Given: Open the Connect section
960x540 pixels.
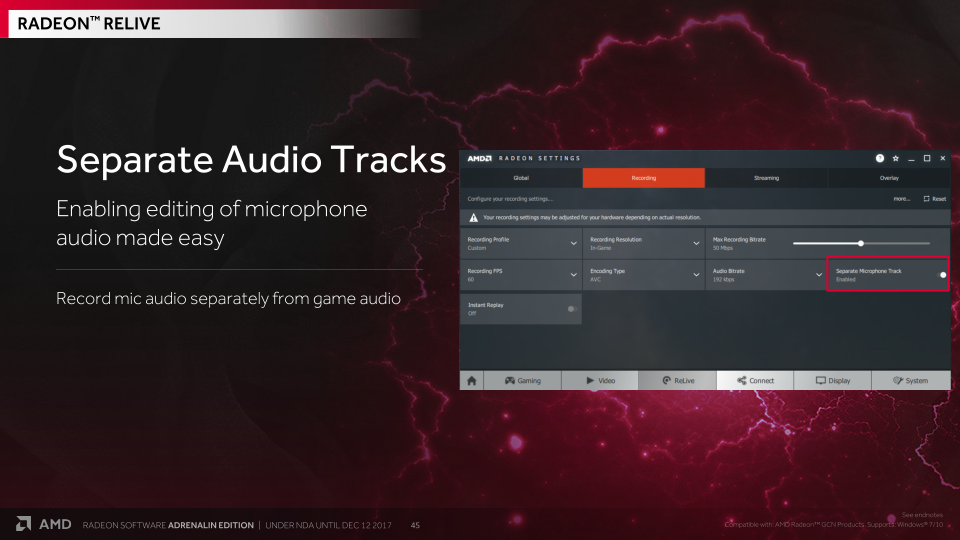Looking at the screenshot, I should [x=755, y=380].
